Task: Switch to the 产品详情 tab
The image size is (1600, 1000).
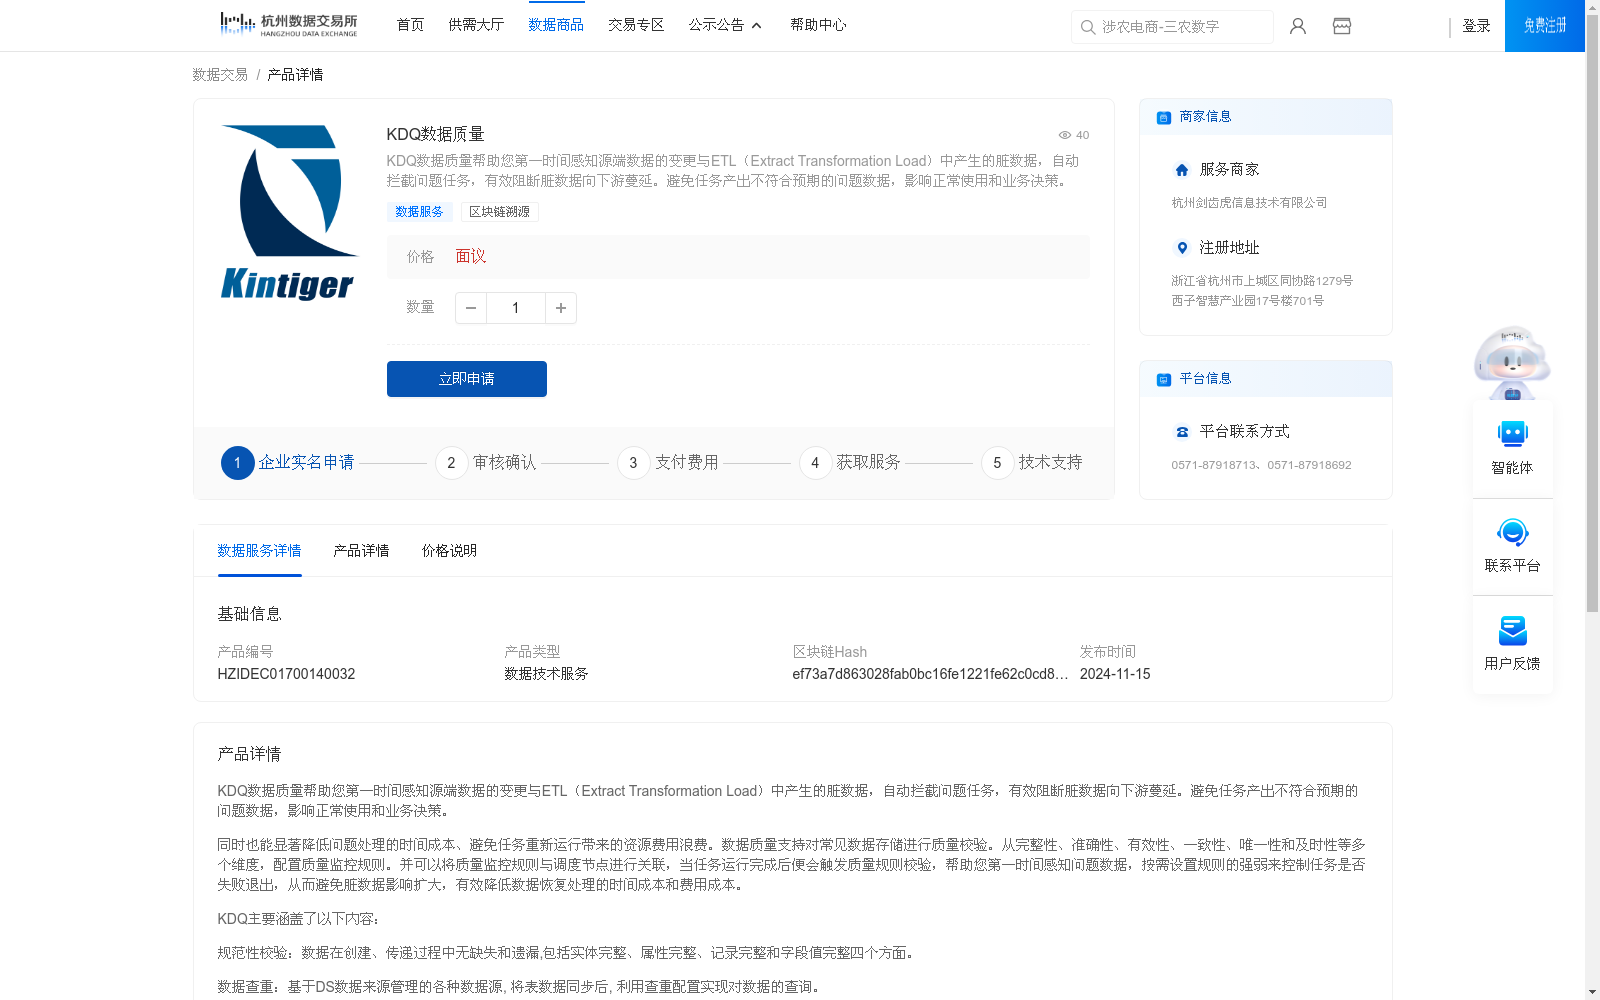Action: click(361, 551)
